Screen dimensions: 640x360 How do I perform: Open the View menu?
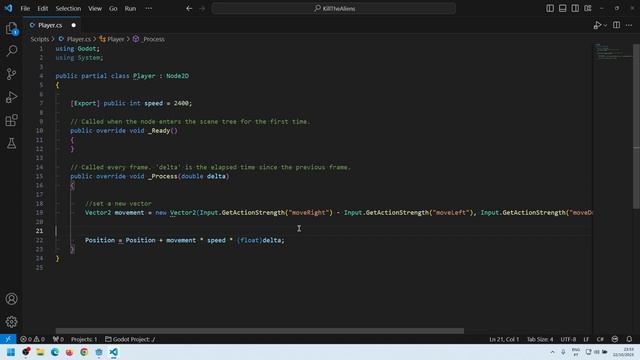(95, 8)
